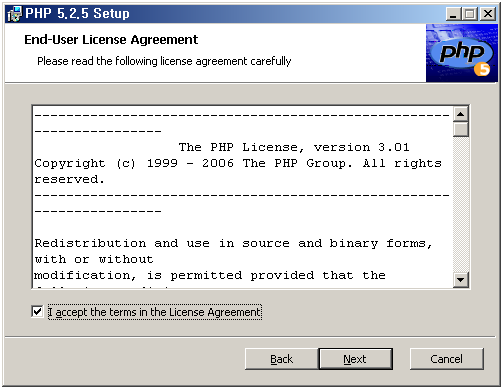Click the PHP 5 logo banner
The width and height of the screenshot is (503, 389).
pyautogui.click(x=462, y=53)
